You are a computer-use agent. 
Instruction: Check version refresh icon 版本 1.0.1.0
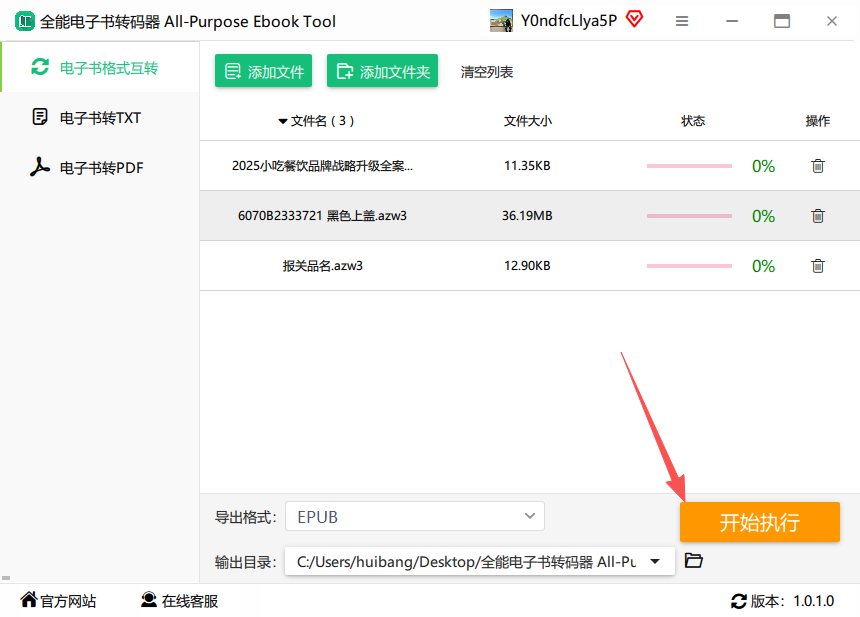739,601
